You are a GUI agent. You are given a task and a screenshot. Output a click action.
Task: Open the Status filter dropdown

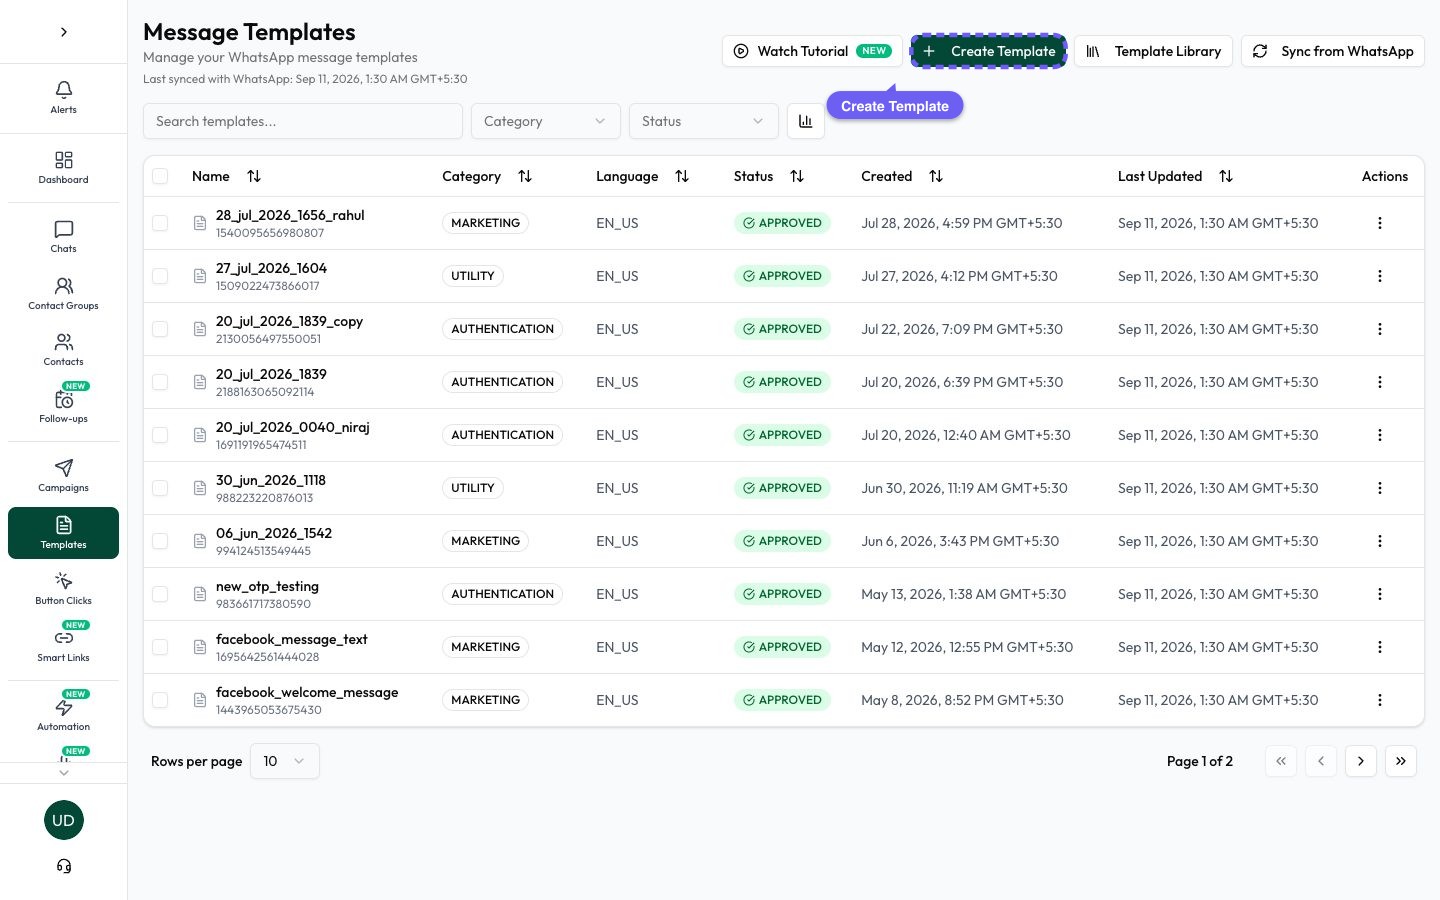coord(704,121)
